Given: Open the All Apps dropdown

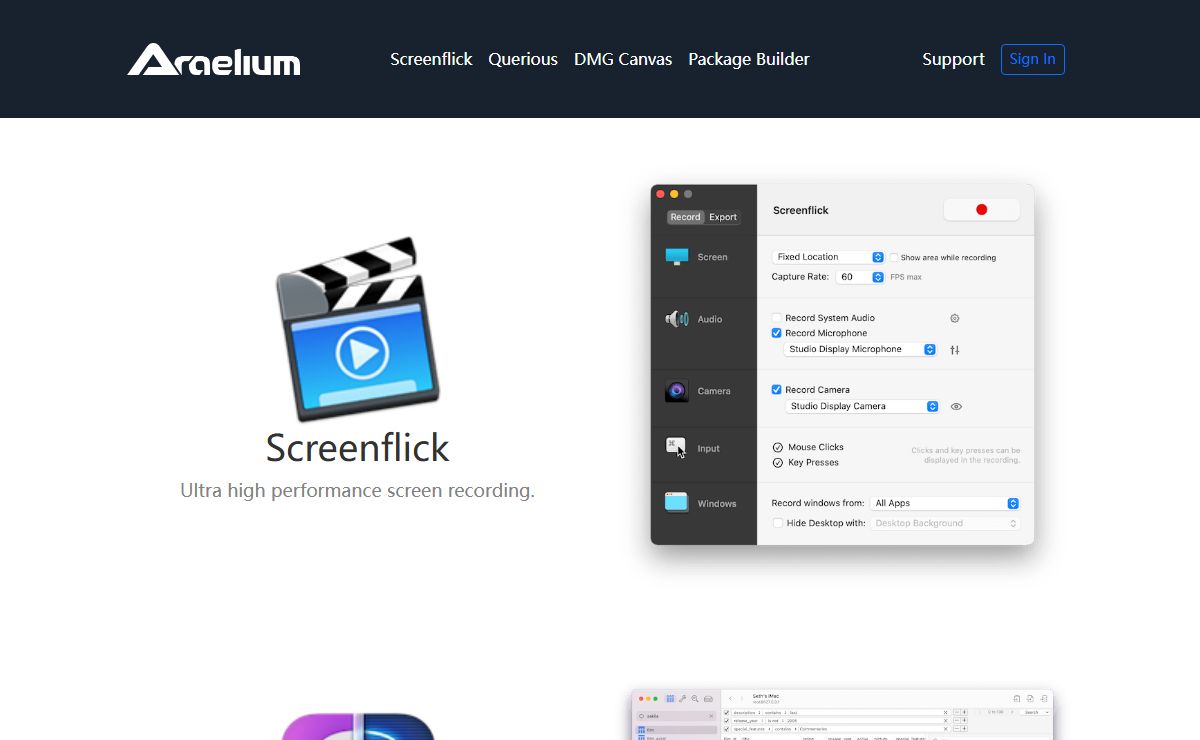Looking at the screenshot, I should pos(945,503).
